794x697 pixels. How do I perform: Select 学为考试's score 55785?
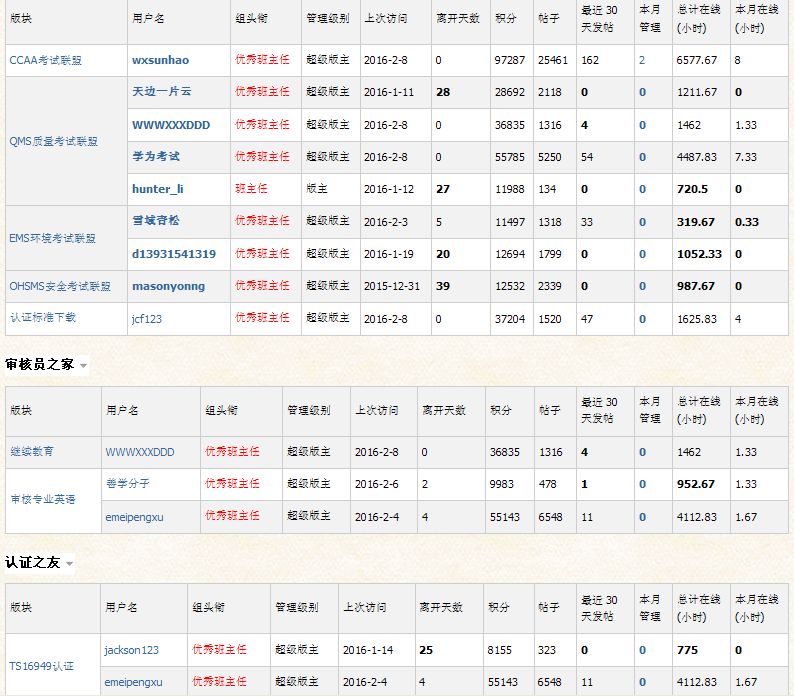510,157
